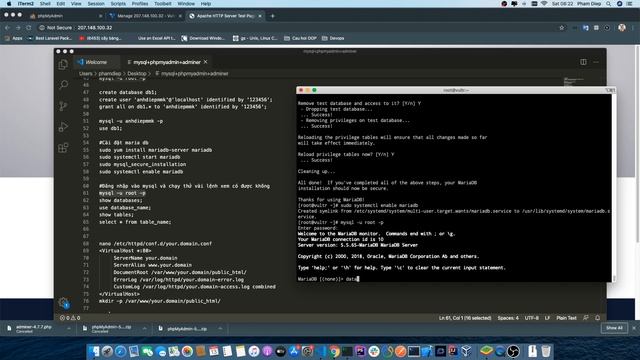Switch to the Welcome tab in VS Code
640x360 pixels.
click(x=96, y=62)
